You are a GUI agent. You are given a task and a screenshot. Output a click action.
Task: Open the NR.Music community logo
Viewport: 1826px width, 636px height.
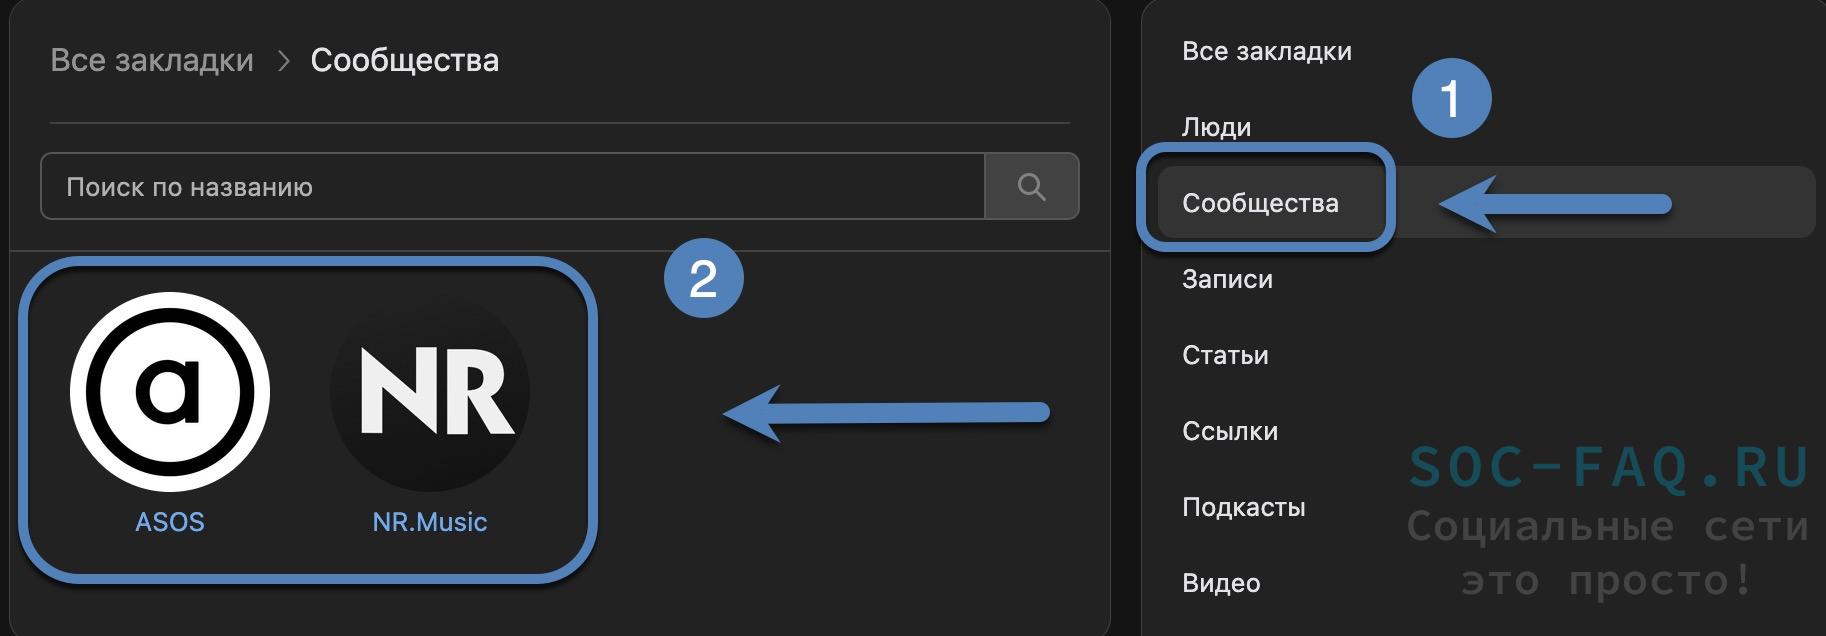430,391
